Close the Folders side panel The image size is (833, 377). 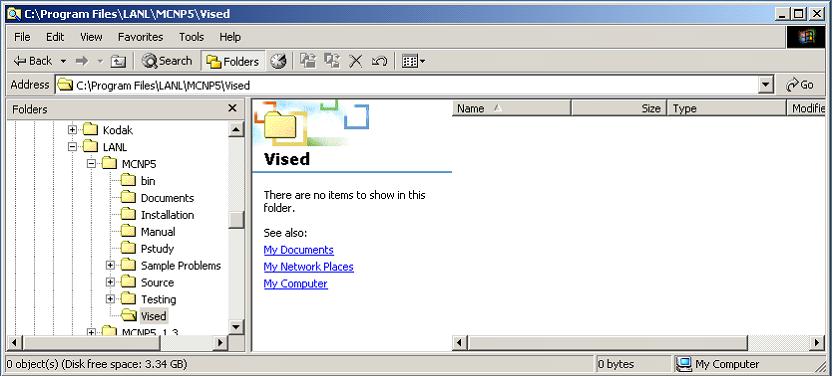tap(232, 108)
